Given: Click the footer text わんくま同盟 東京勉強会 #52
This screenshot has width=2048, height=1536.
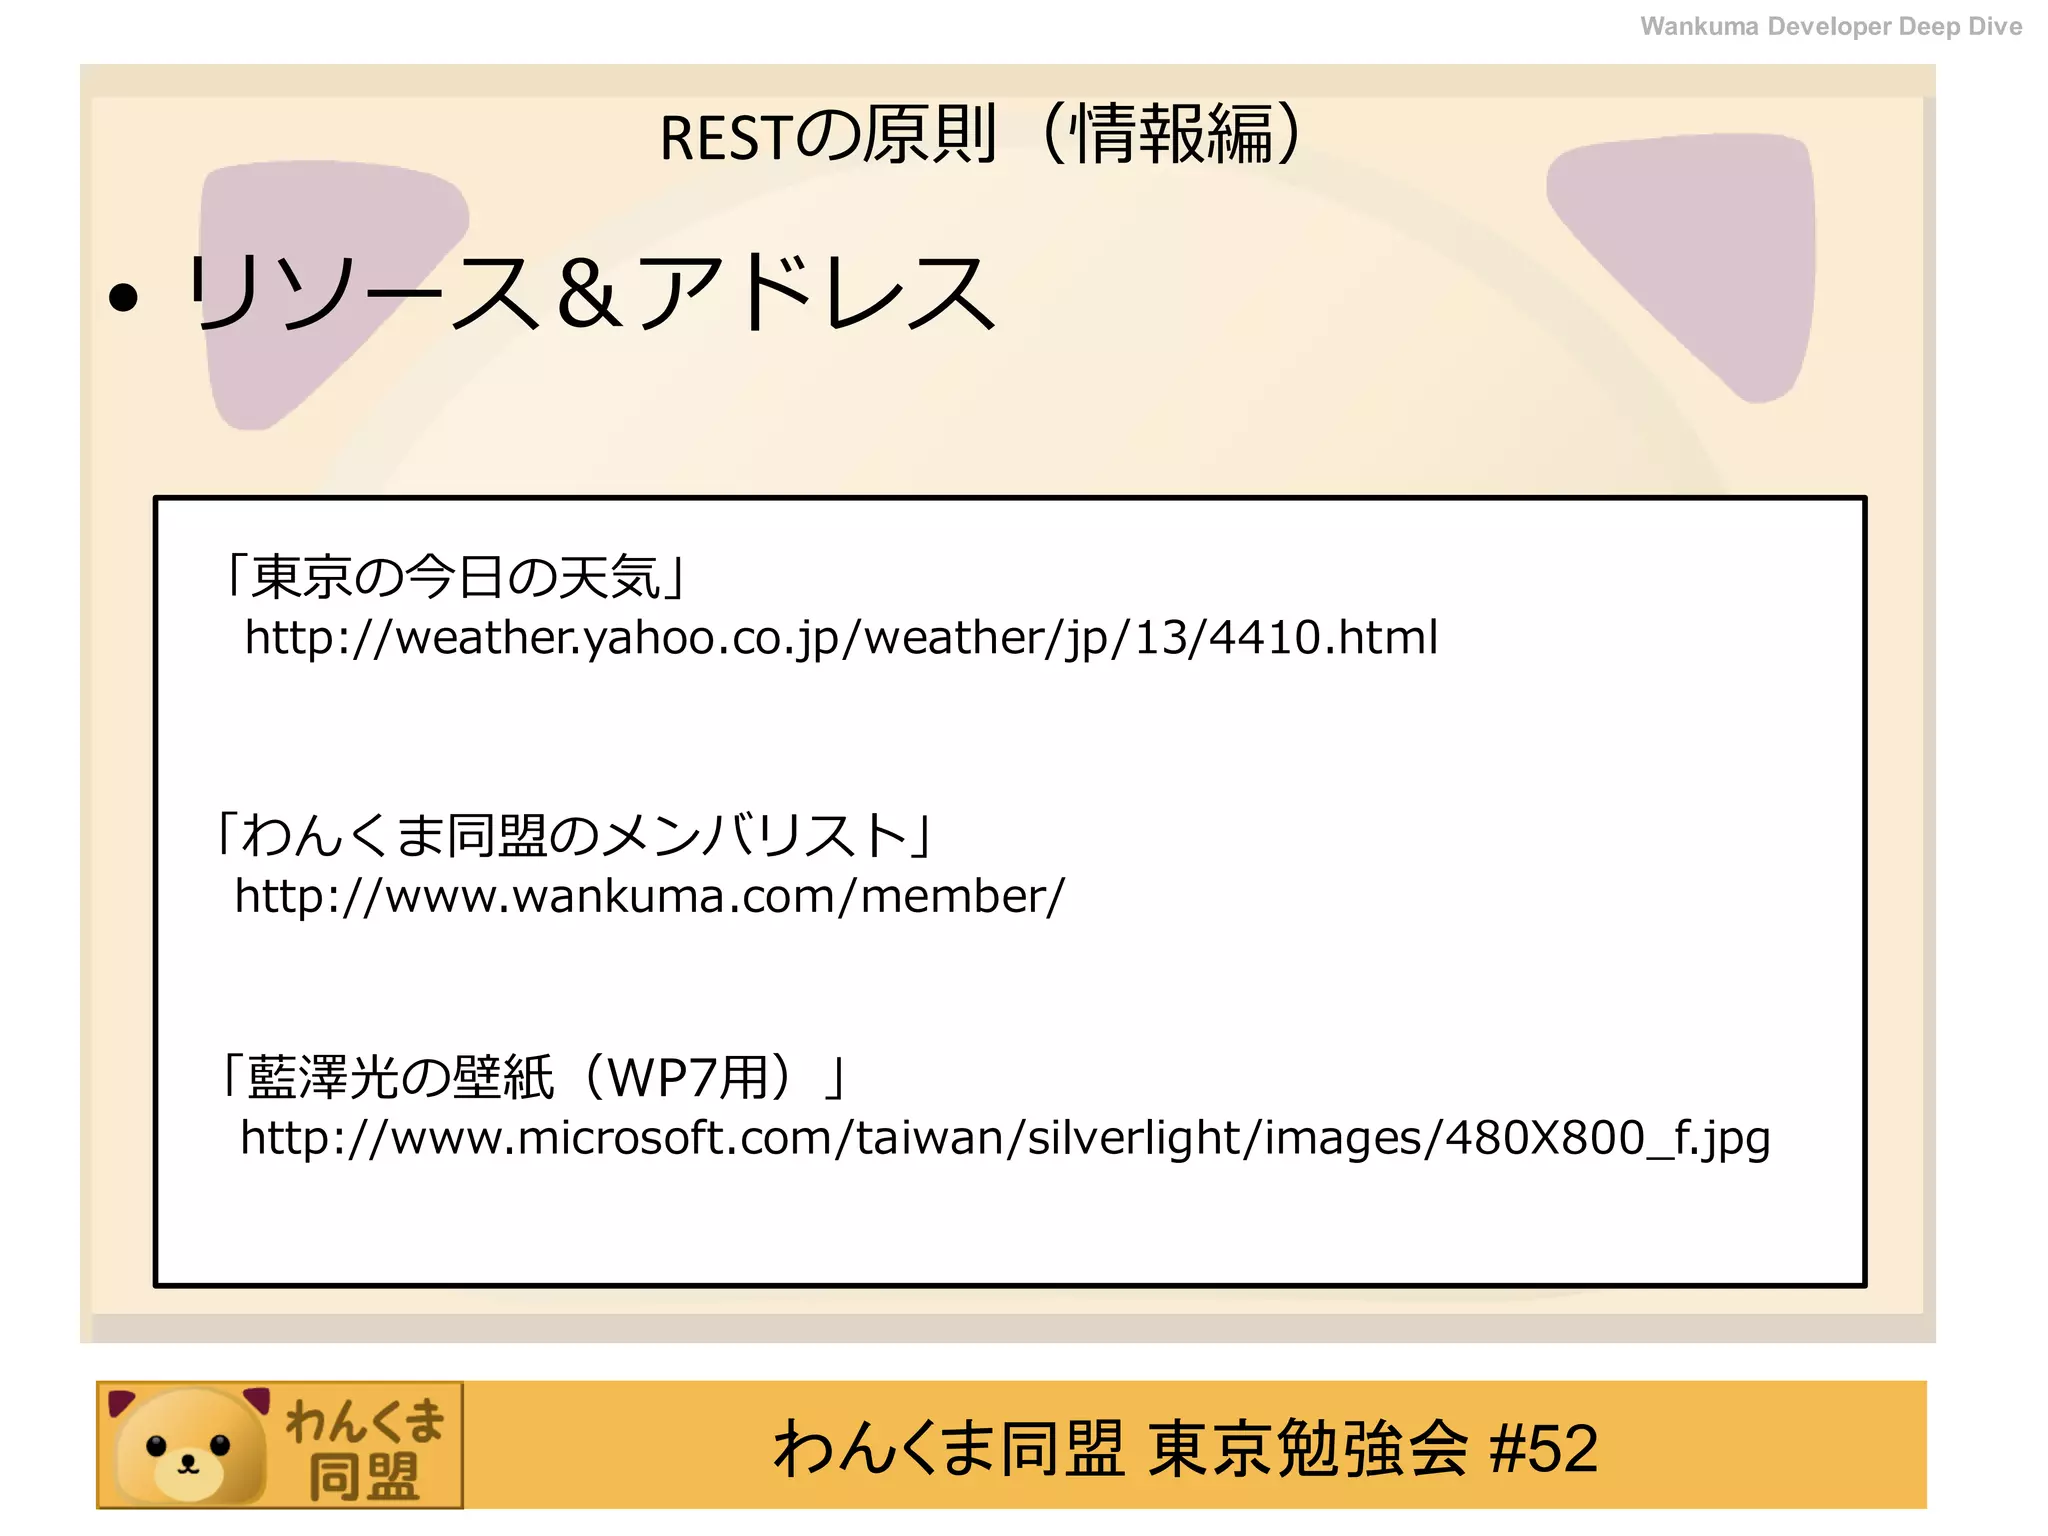Looking at the screenshot, I should pos(1185,1448).
